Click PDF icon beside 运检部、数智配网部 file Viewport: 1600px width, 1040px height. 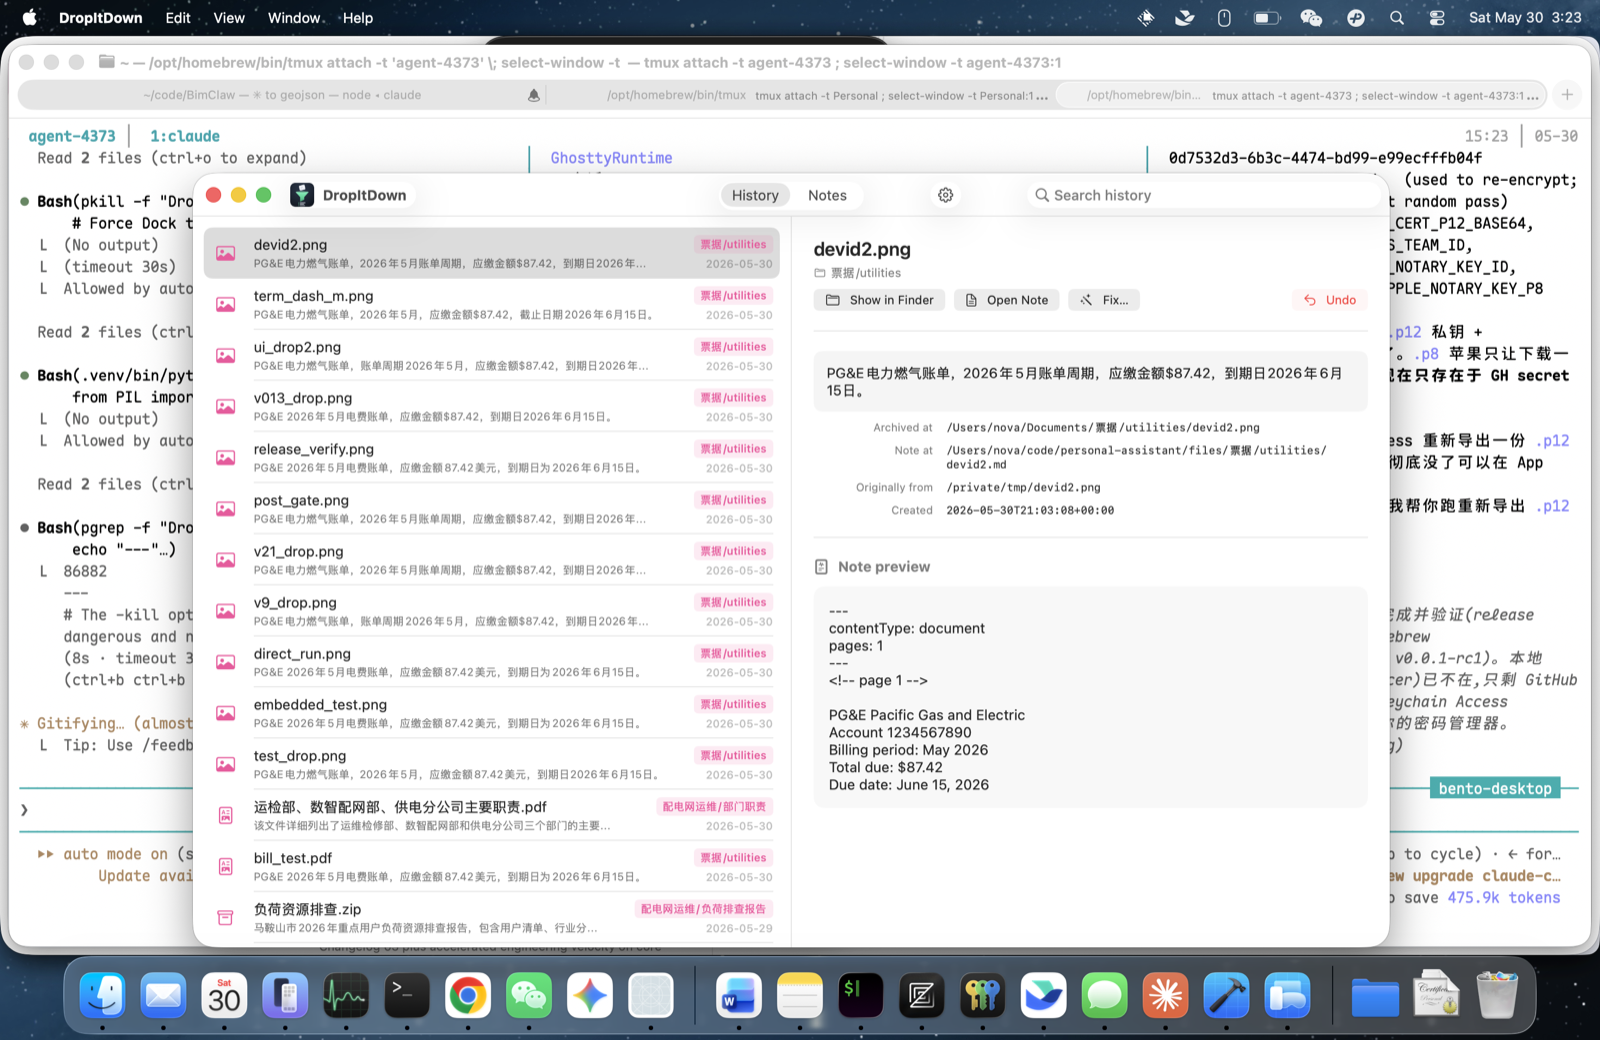point(226,815)
